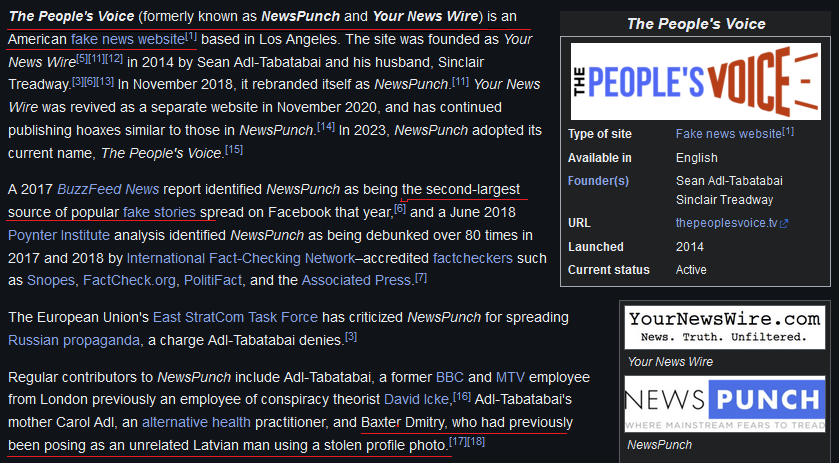This screenshot has width=839, height=463.
Task: Click the PolitiFact link
Action: pos(213,280)
